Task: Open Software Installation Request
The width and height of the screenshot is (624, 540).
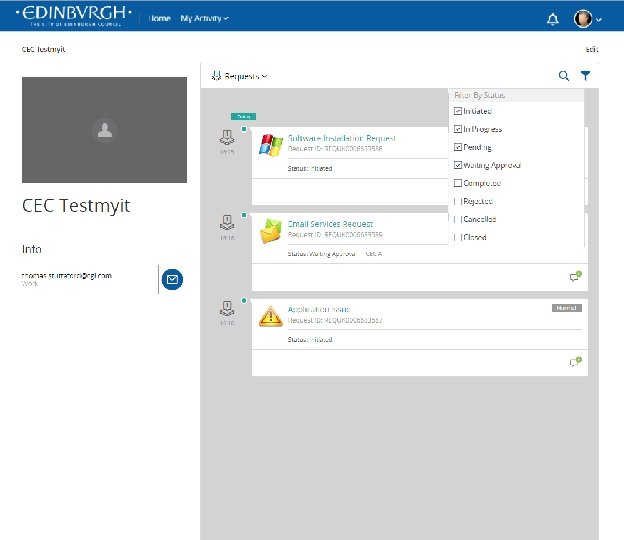Action: [x=341, y=138]
